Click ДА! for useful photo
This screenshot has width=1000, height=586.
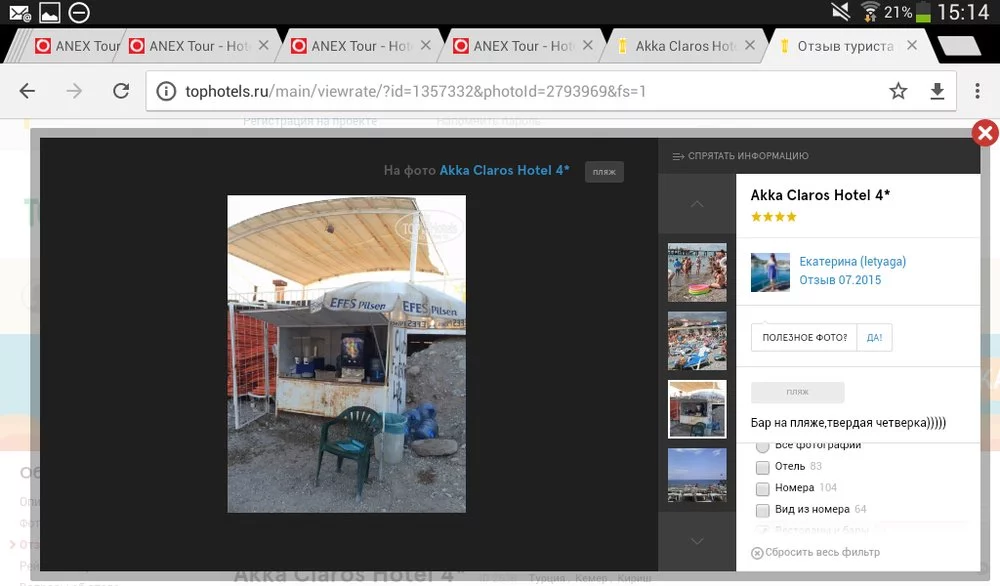coord(874,337)
